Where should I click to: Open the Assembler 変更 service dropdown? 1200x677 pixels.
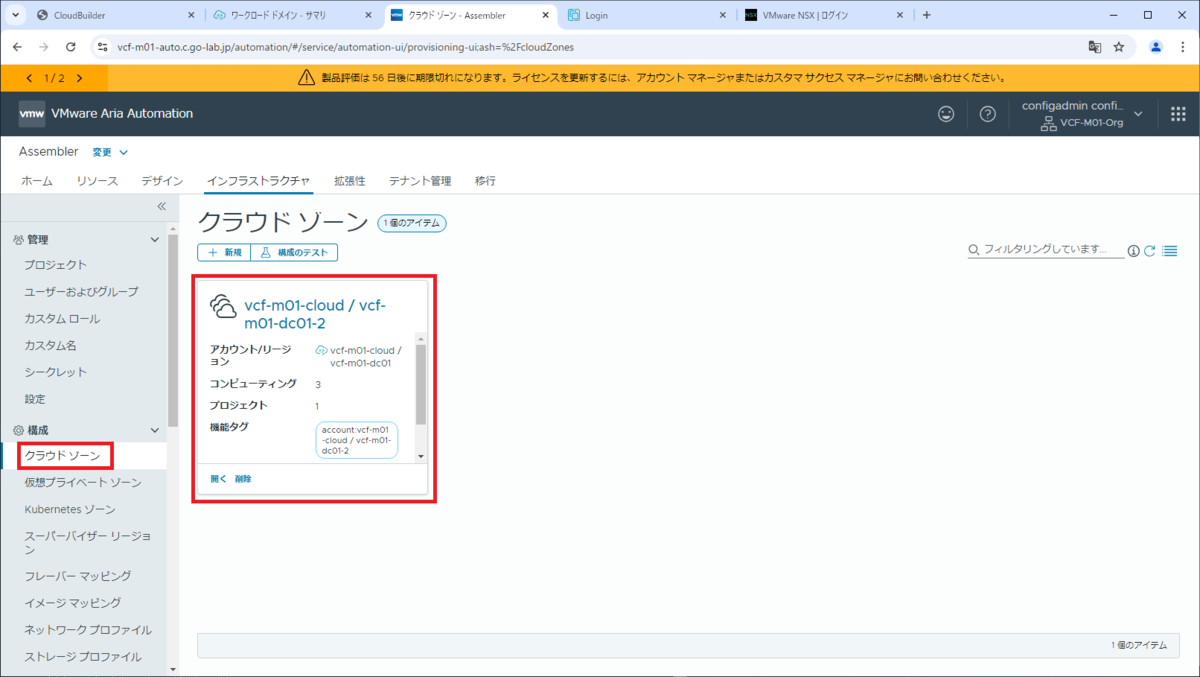110,152
